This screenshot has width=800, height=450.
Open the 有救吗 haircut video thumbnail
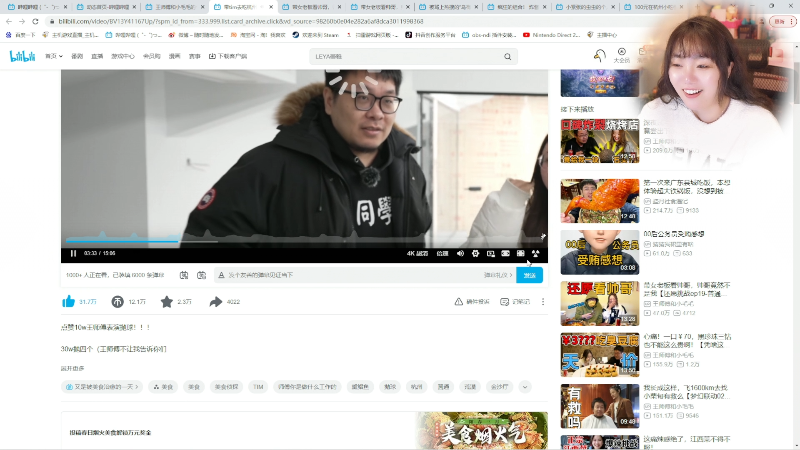599,406
